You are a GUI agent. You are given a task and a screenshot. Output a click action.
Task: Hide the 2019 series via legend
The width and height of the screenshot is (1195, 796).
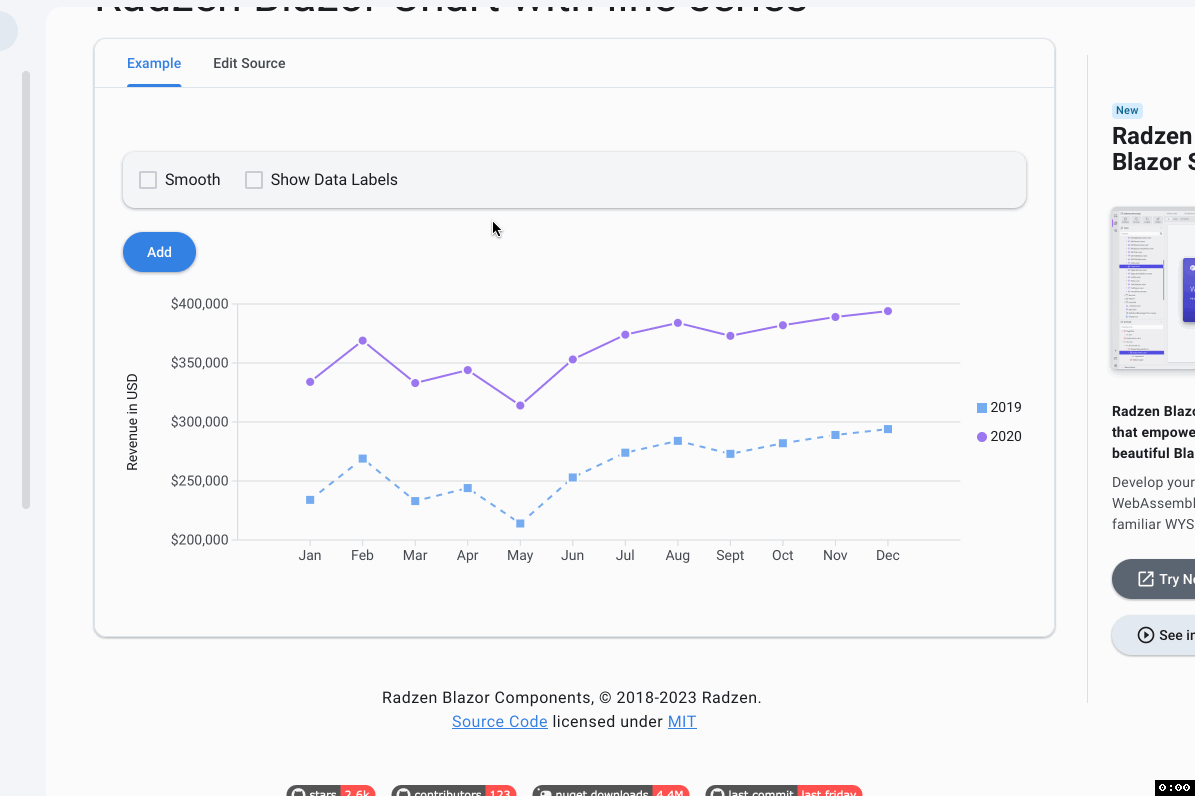999,407
